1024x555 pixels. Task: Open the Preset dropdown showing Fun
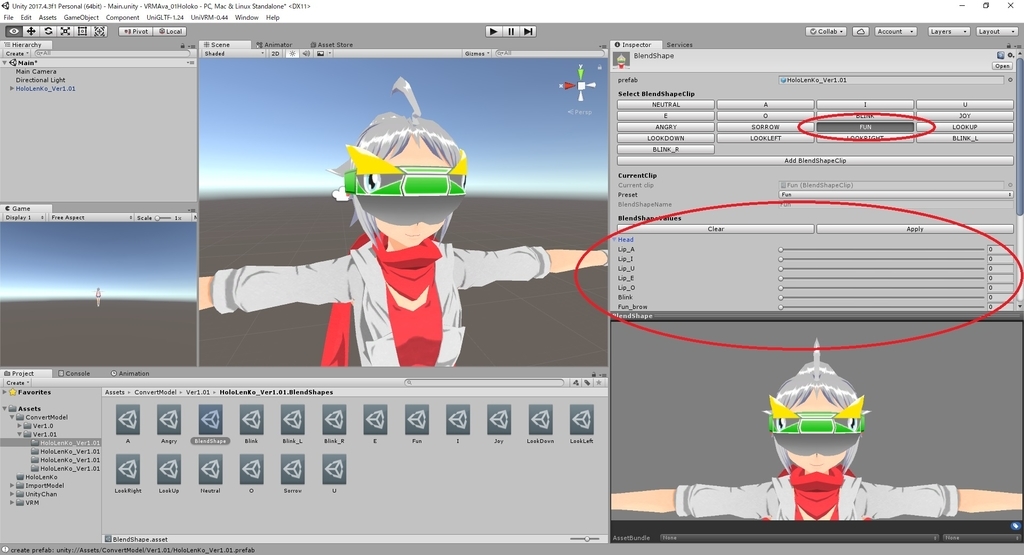tap(896, 195)
